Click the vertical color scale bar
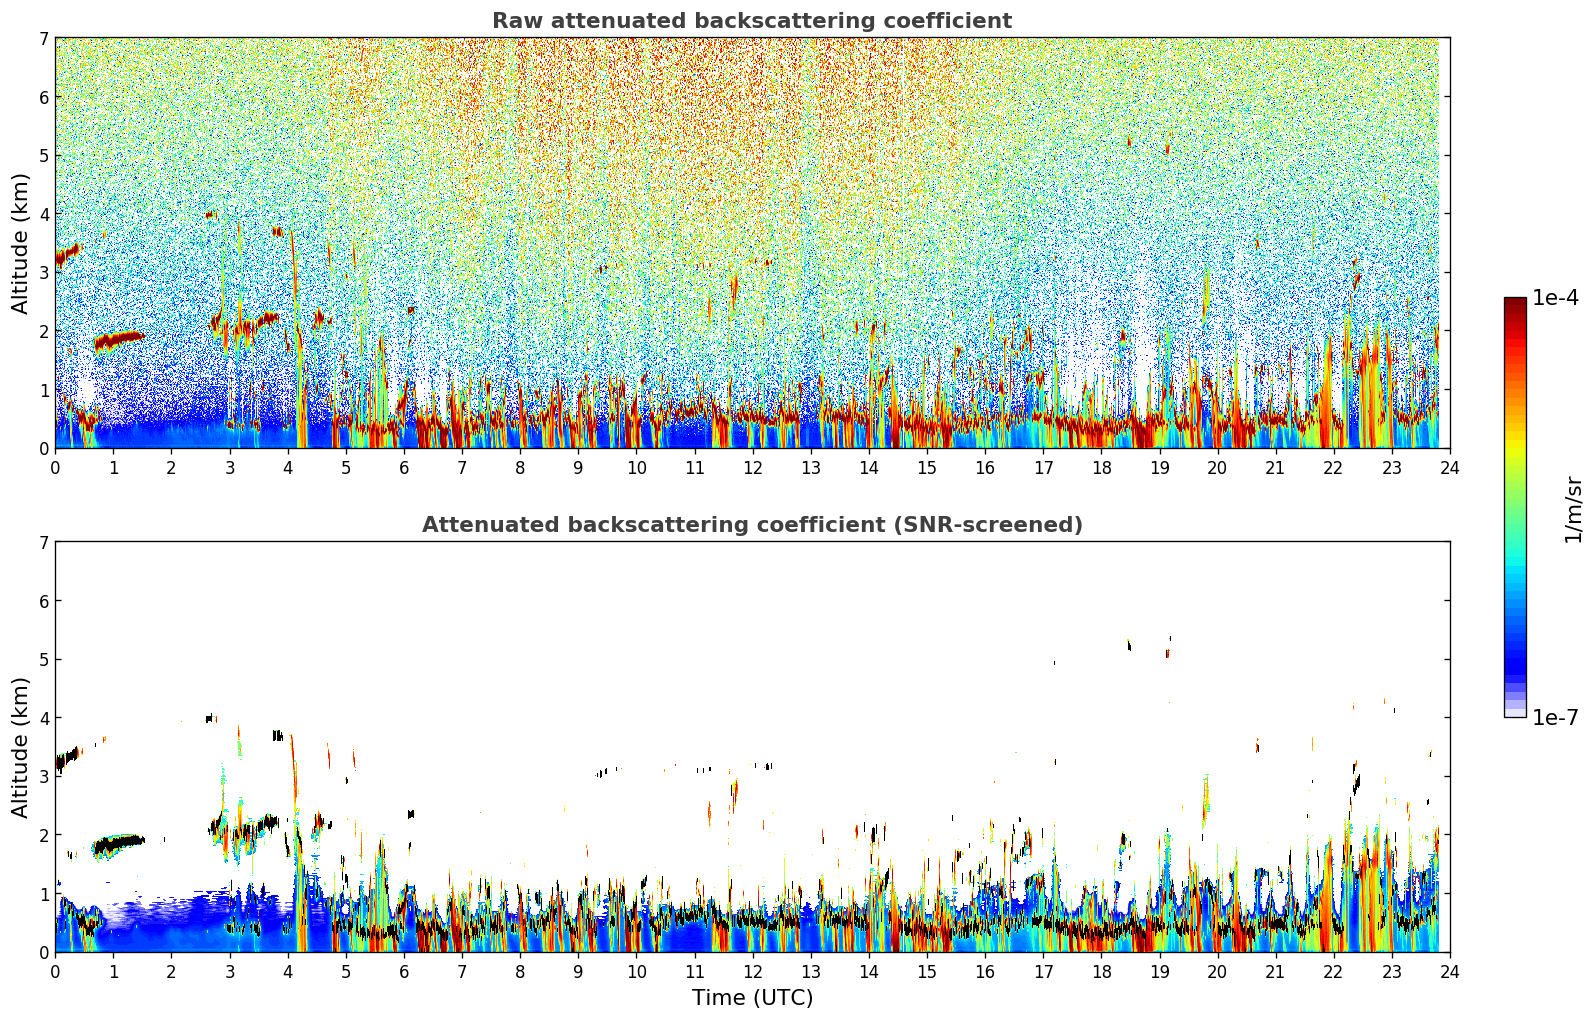Viewport: 1595px width, 1020px height. click(x=1515, y=507)
